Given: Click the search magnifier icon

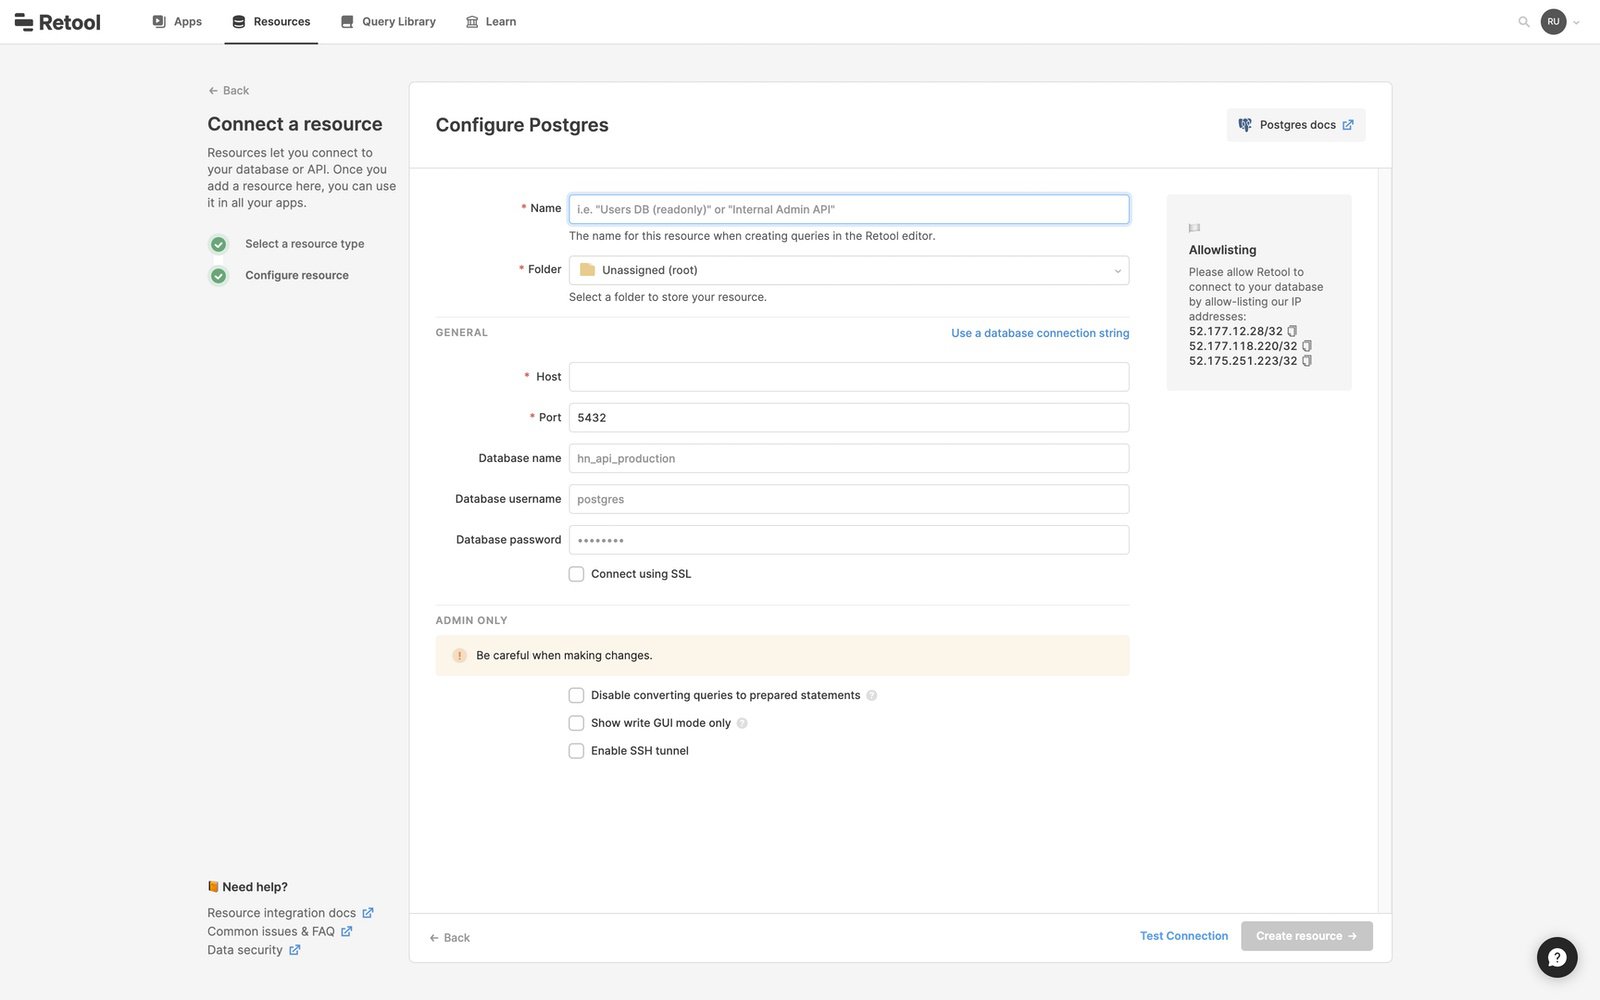Looking at the screenshot, I should click(x=1523, y=22).
